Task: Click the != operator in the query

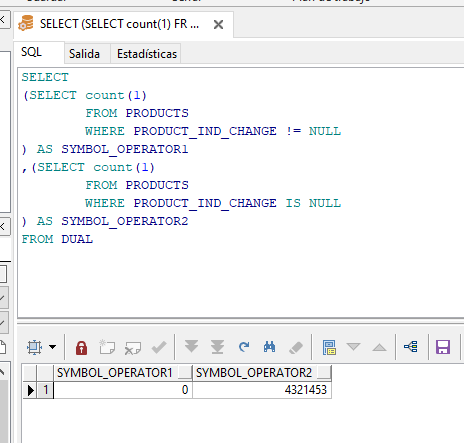Action: tap(293, 131)
